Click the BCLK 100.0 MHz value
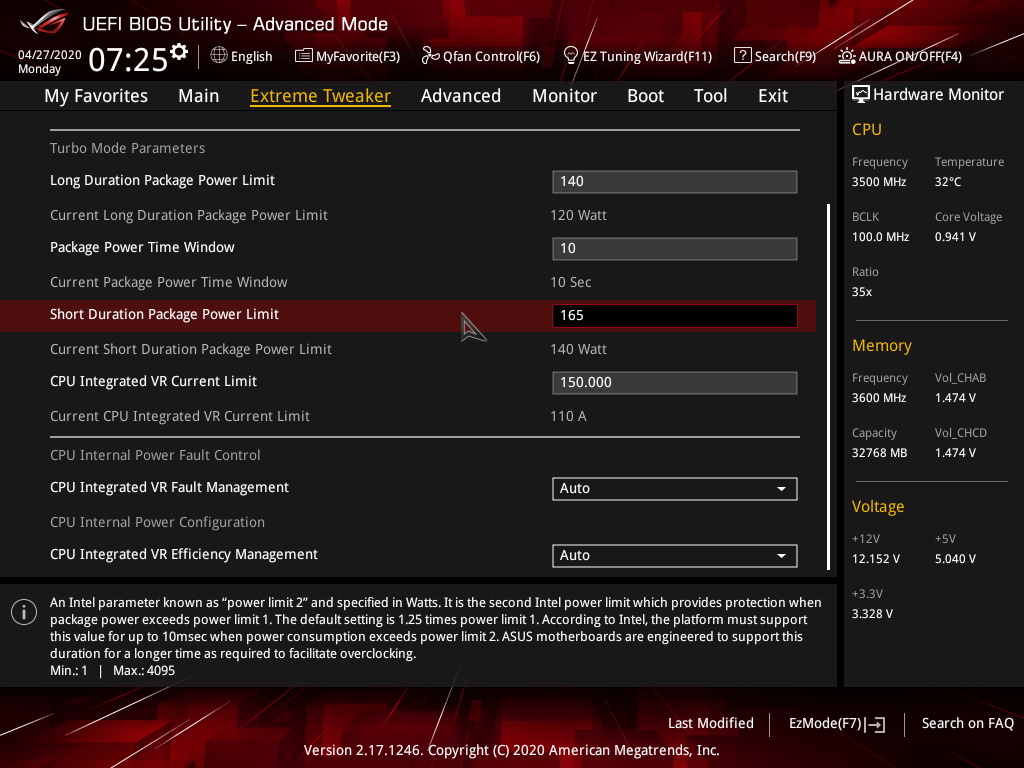 coord(880,237)
